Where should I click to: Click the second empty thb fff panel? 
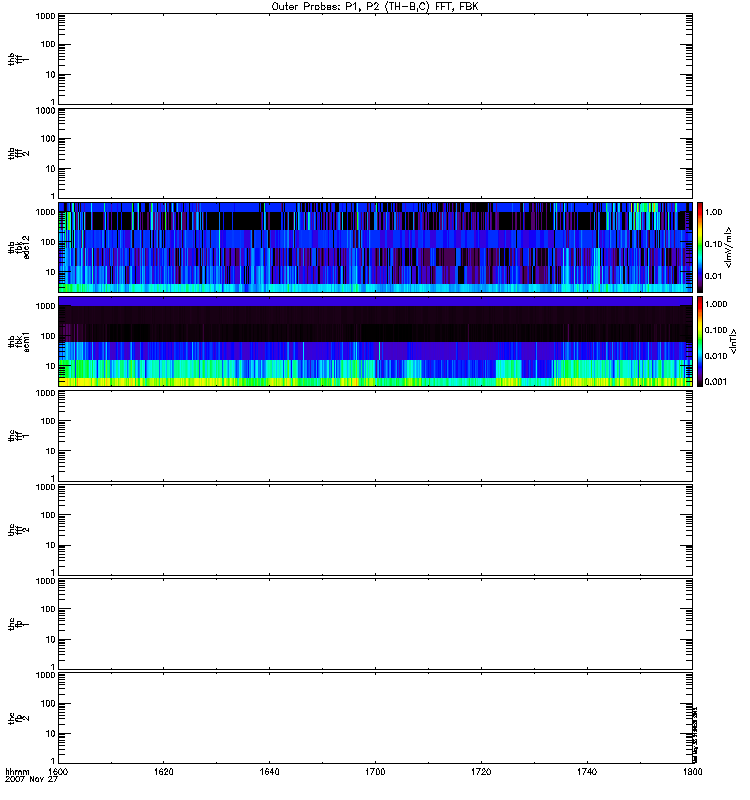click(375, 153)
